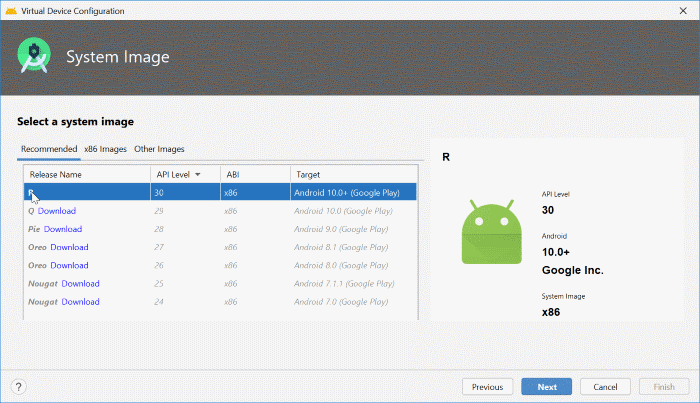Switch to the Recommended tab
This screenshot has width=700, height=403.
tap(49, 149)
